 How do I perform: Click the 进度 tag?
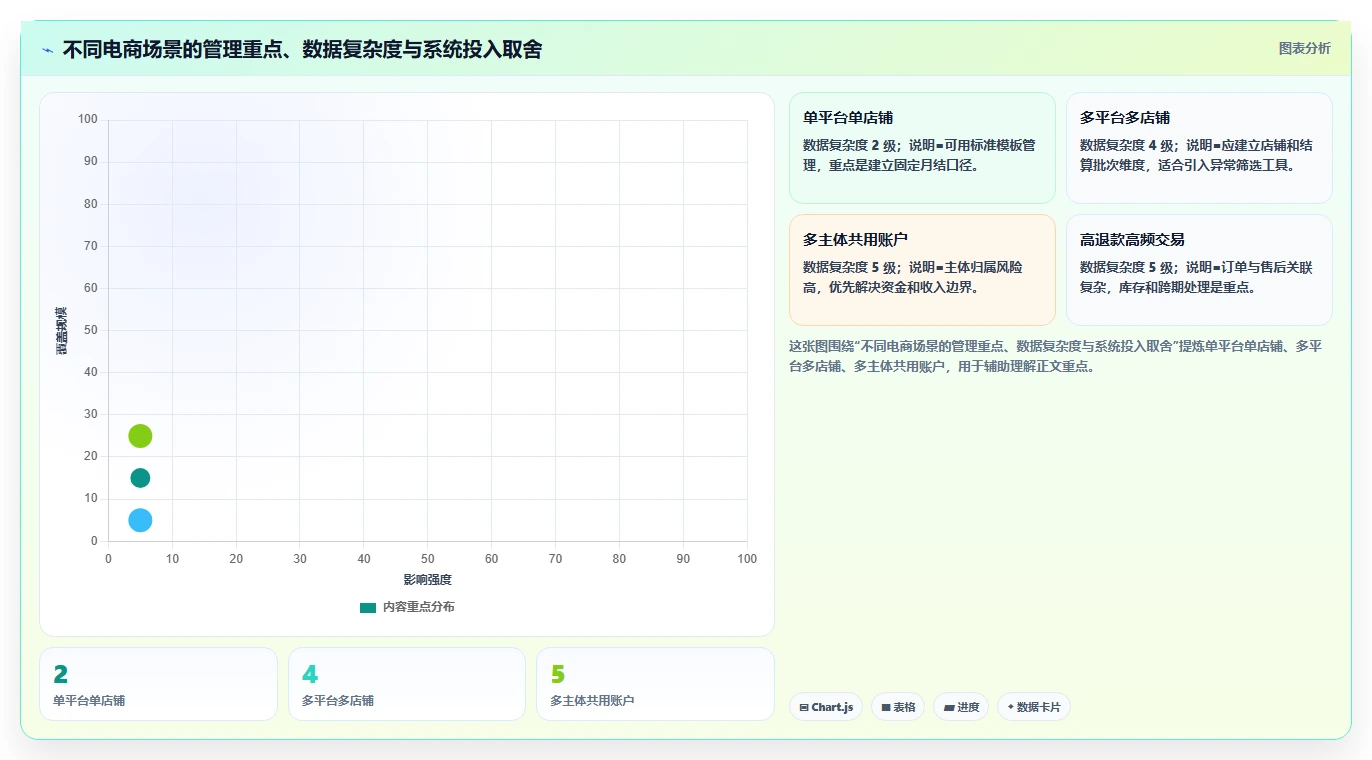pyautogui.click(x=961, y=707)
